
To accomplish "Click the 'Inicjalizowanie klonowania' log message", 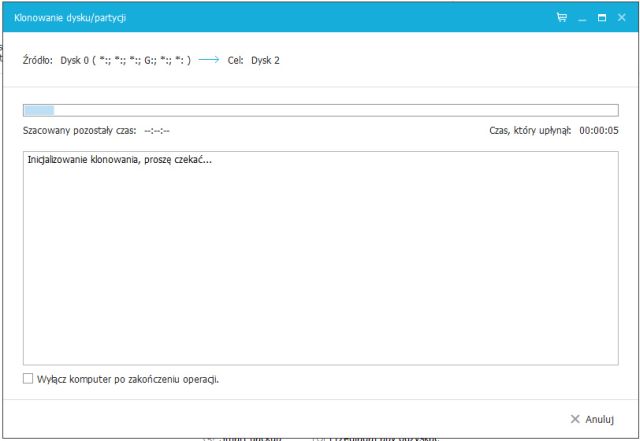I will coord(120,159).
